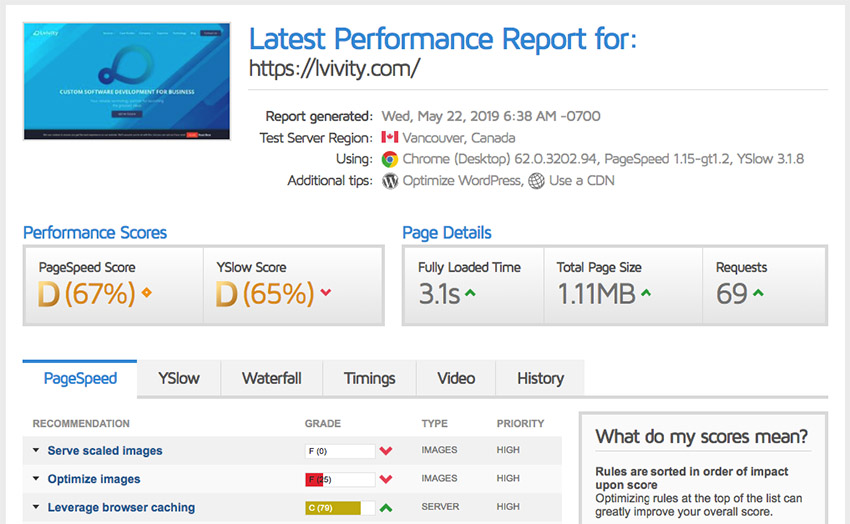Open the Waterfall tab
850x524 pixels.
pos(272,378)
